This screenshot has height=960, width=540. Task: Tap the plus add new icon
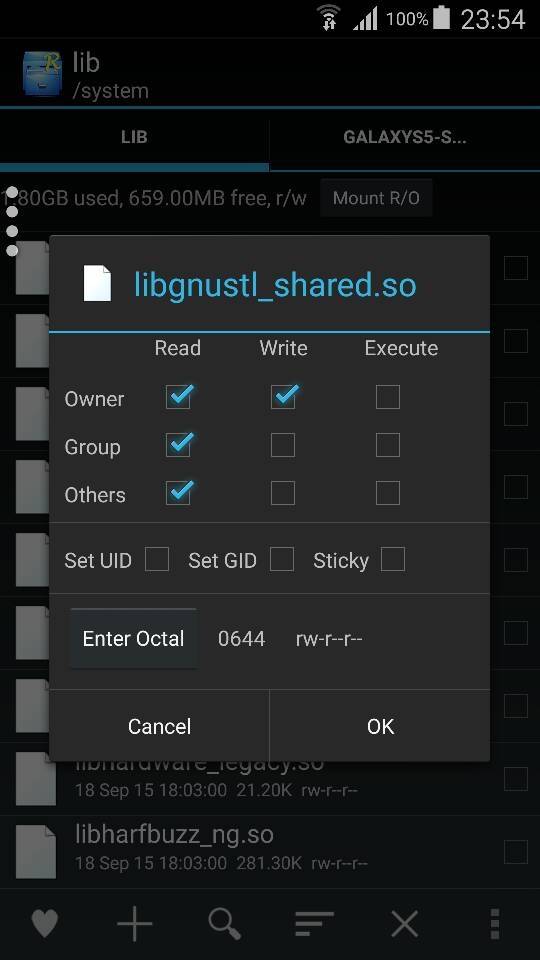135,923
